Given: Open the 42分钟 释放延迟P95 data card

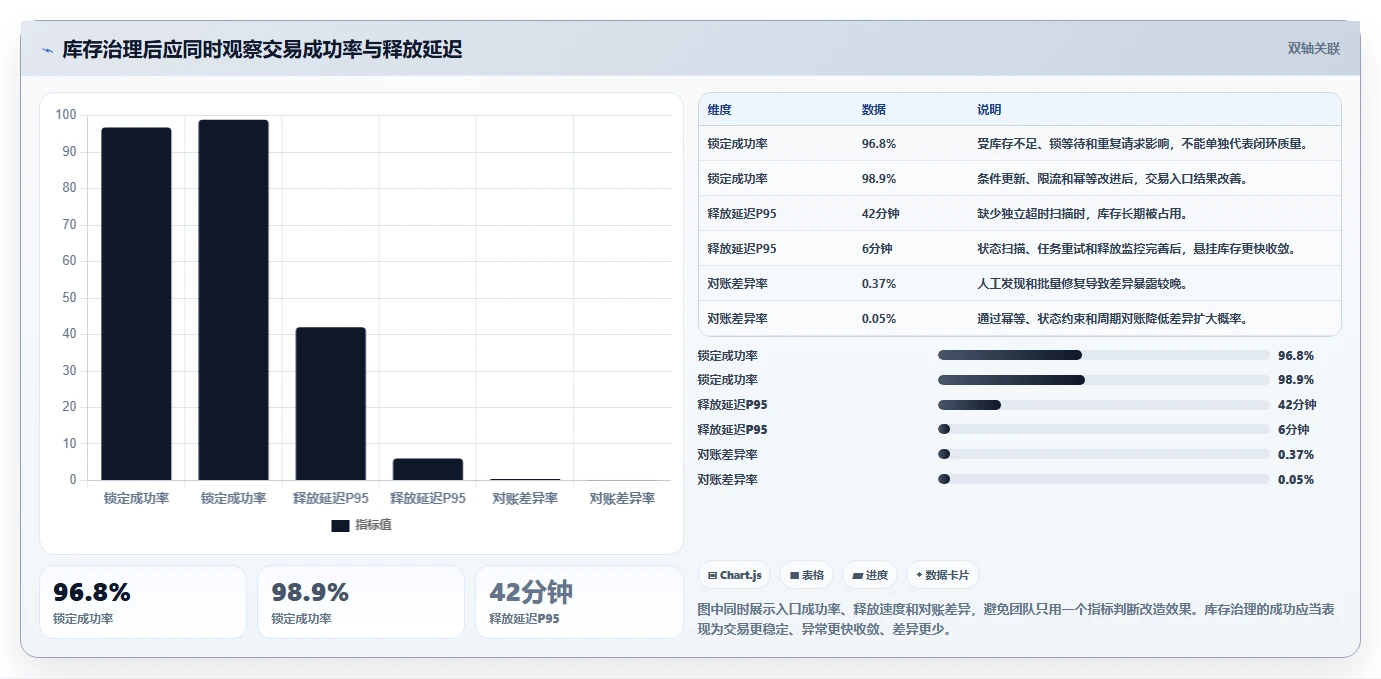Looking at the screenshot, I should point(579,602).
